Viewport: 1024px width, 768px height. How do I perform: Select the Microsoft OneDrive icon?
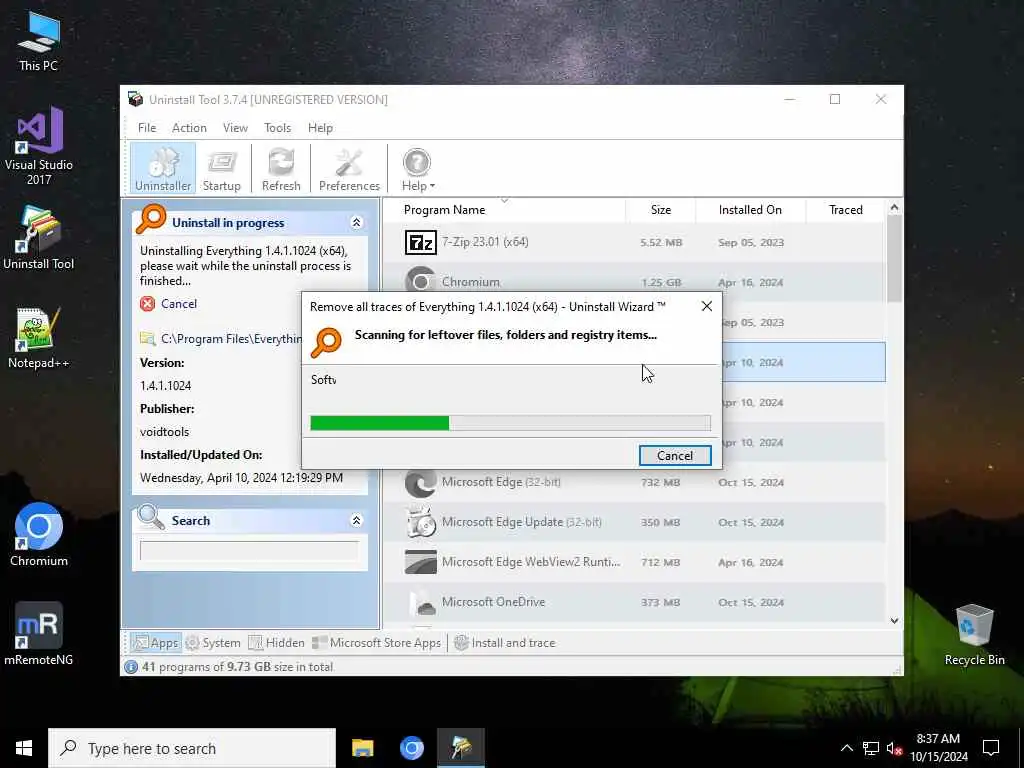coord(421,602)
